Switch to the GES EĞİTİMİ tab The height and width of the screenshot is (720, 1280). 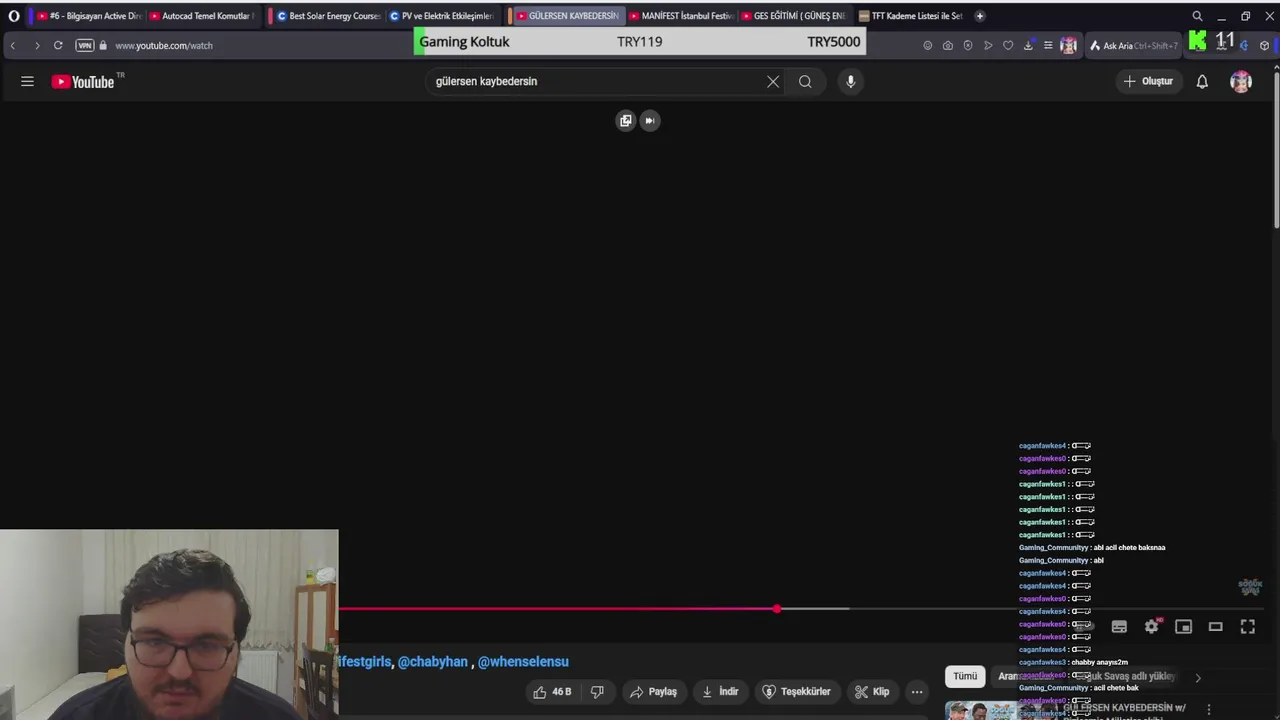793,16
